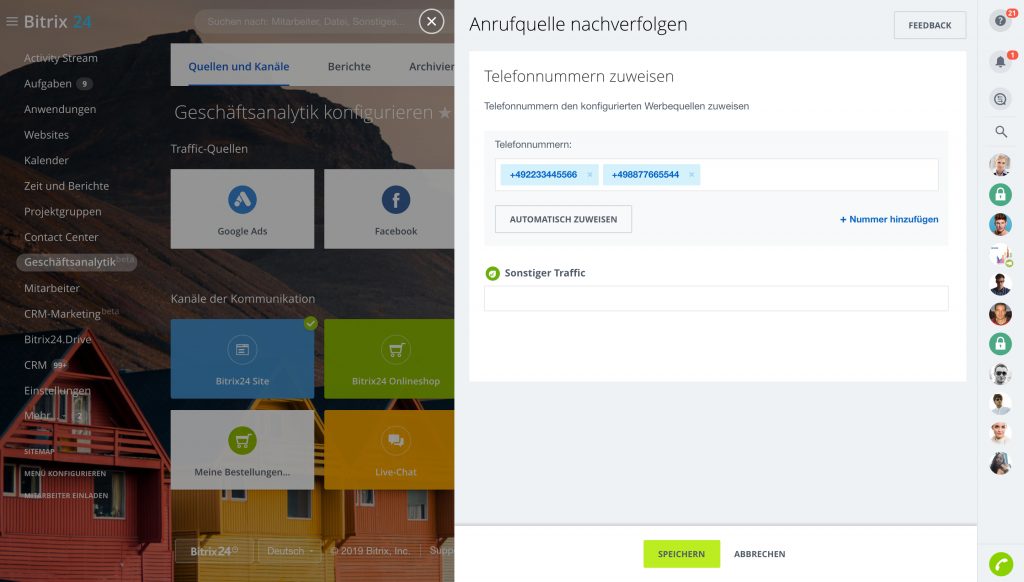Click the Bitrix 24 logo
The width and height of the screenshot is (1024, 582).
(x=57, y=22)
